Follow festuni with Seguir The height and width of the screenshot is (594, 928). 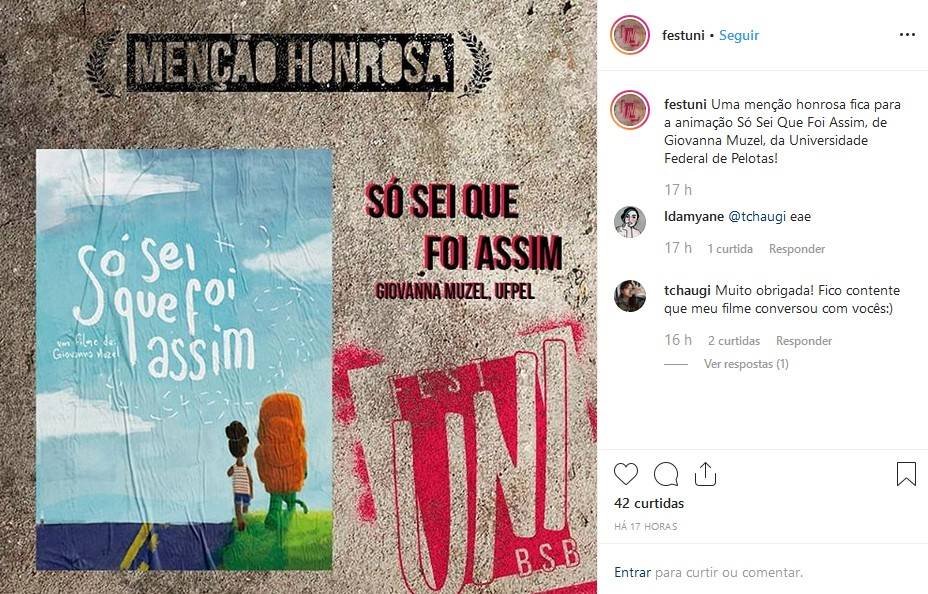pos(739,35)
